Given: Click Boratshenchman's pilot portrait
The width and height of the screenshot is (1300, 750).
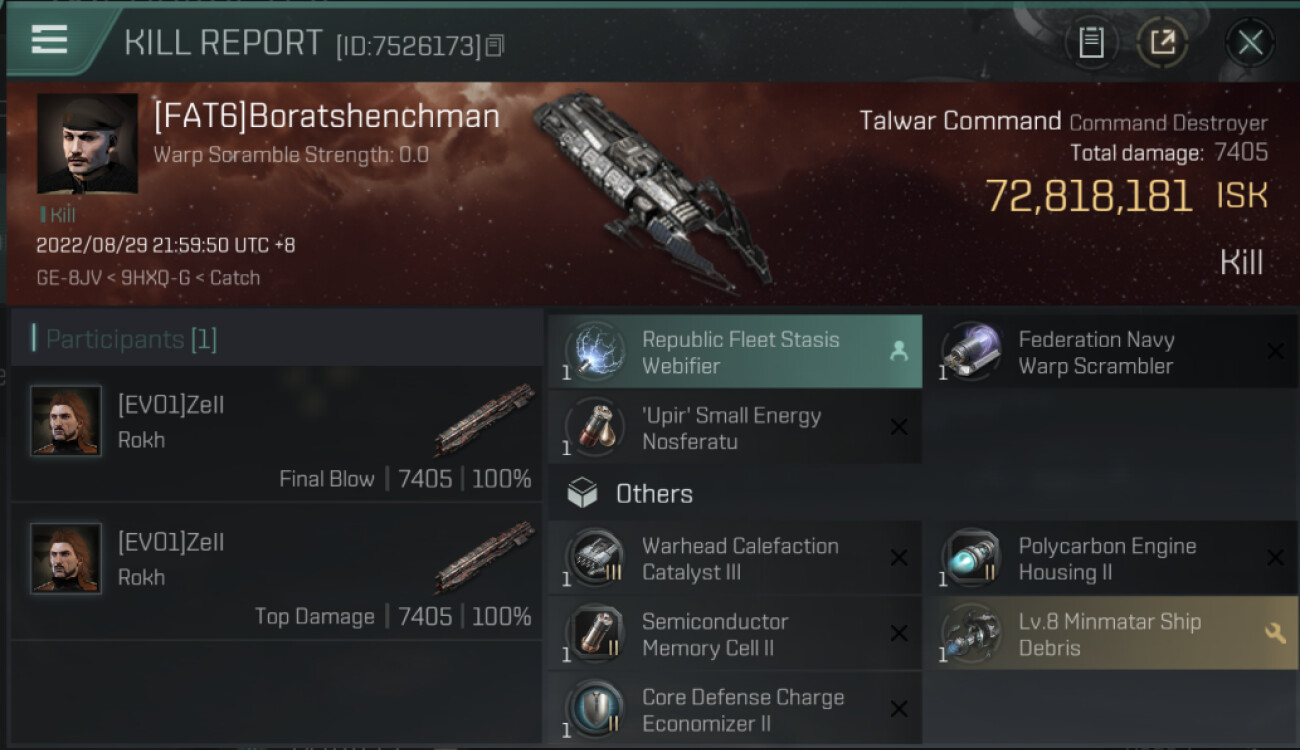Looking at the screenshot, I should coord(87,143).
